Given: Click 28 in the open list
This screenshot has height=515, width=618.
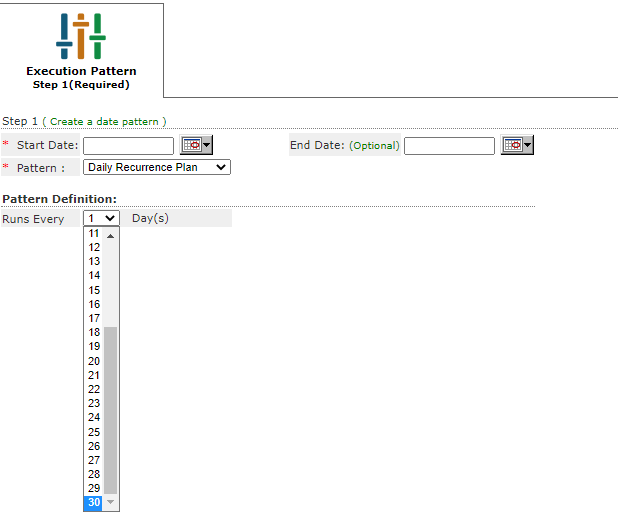Looking at the screenshot, I should tap(94, 474).
